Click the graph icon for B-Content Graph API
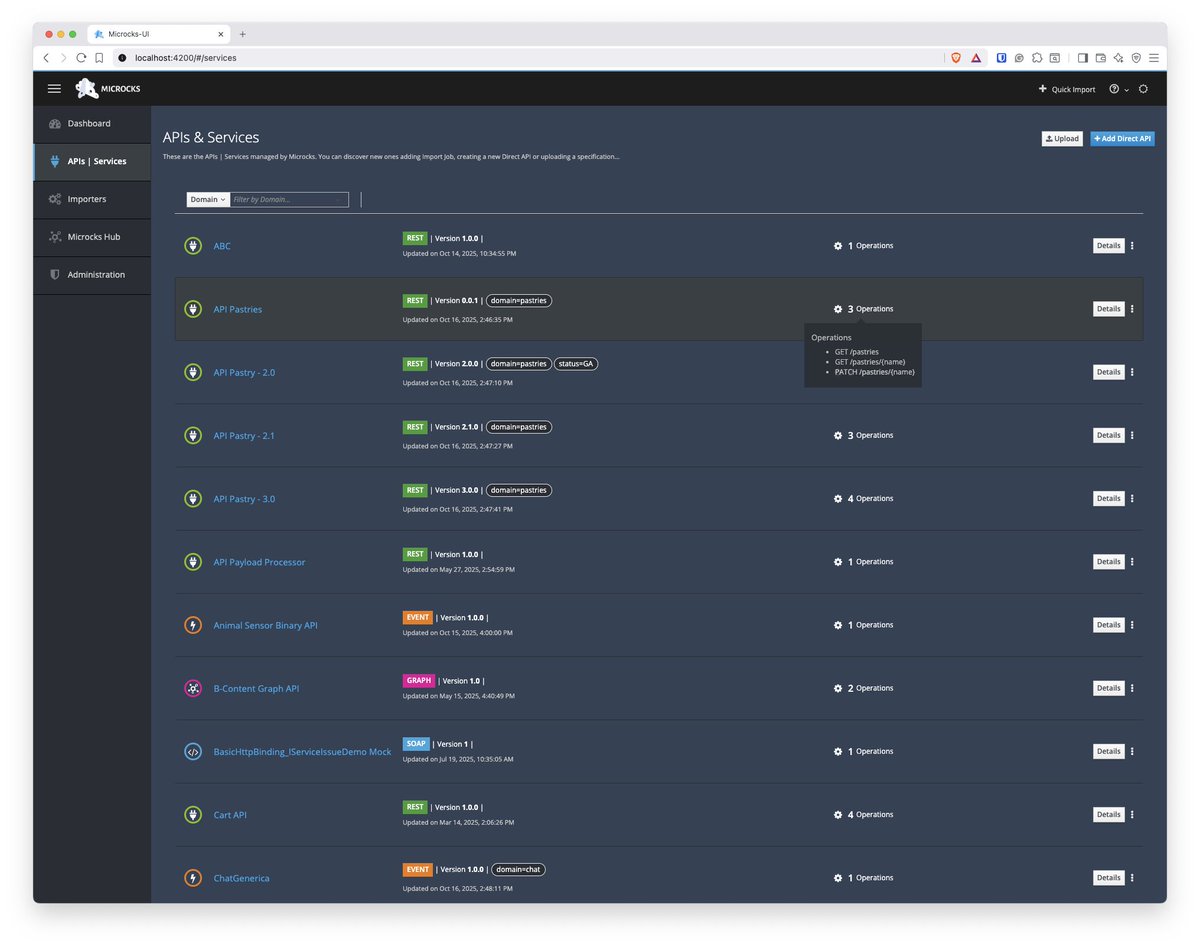 pyautogui.click(x=193, y=688)
